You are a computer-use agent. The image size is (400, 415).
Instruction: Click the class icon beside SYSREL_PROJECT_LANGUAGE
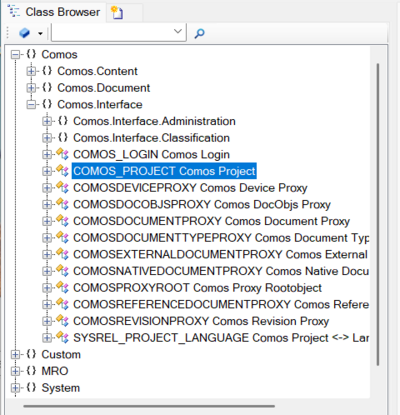(62, 337)
